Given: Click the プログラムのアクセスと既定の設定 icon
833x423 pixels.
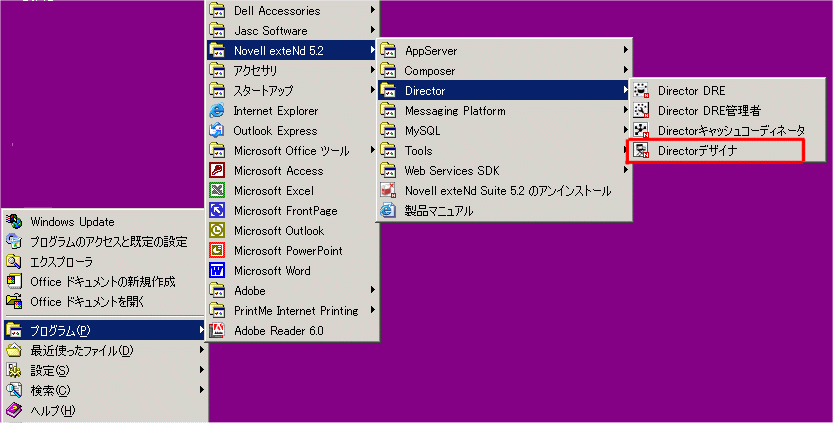Looking at the screenshot, I should point(14,241).
